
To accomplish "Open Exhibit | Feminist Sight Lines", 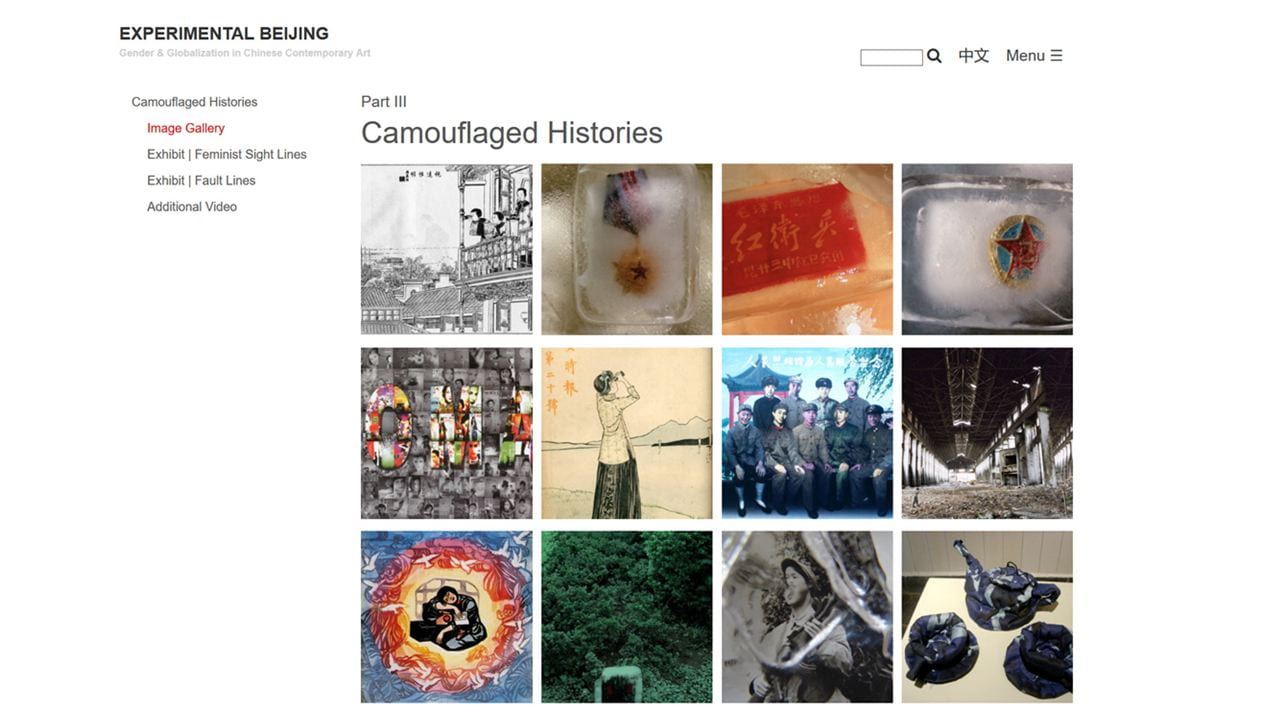I will coord(227,154).
